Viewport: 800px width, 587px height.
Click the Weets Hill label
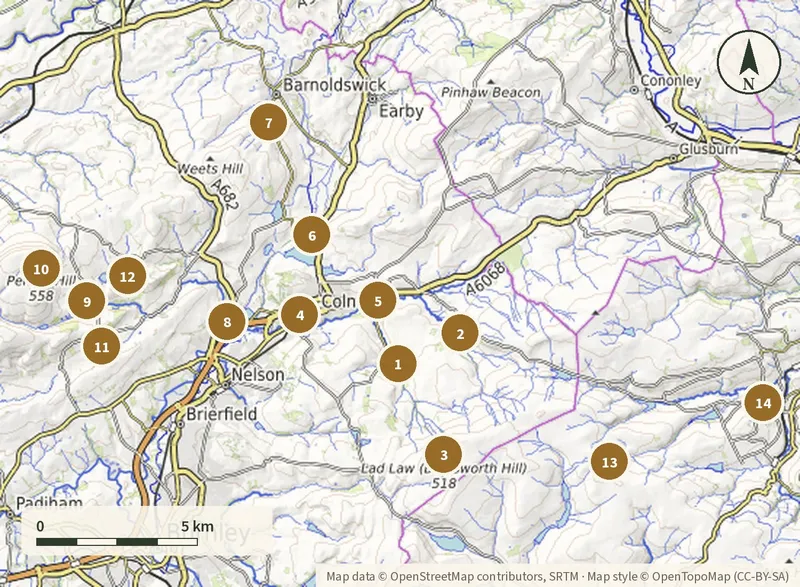(210, 168)
